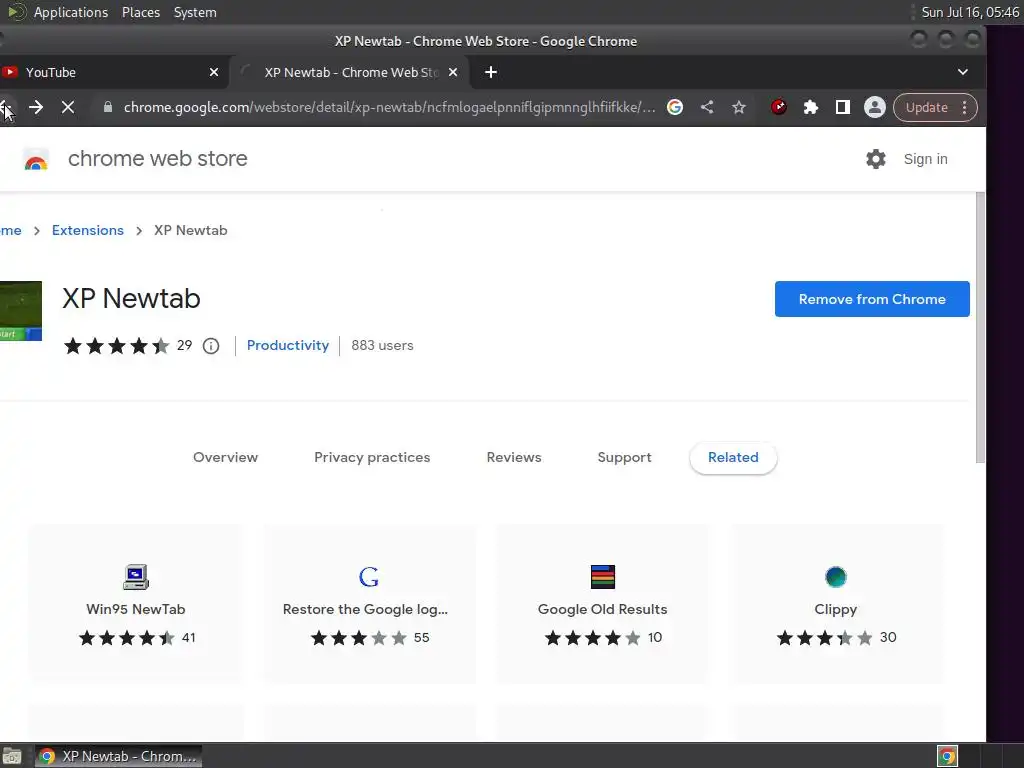Screen dimensions: 1024x768
Task: Click the show desktop icon in the bottom panel
Action: click(12, 756)
